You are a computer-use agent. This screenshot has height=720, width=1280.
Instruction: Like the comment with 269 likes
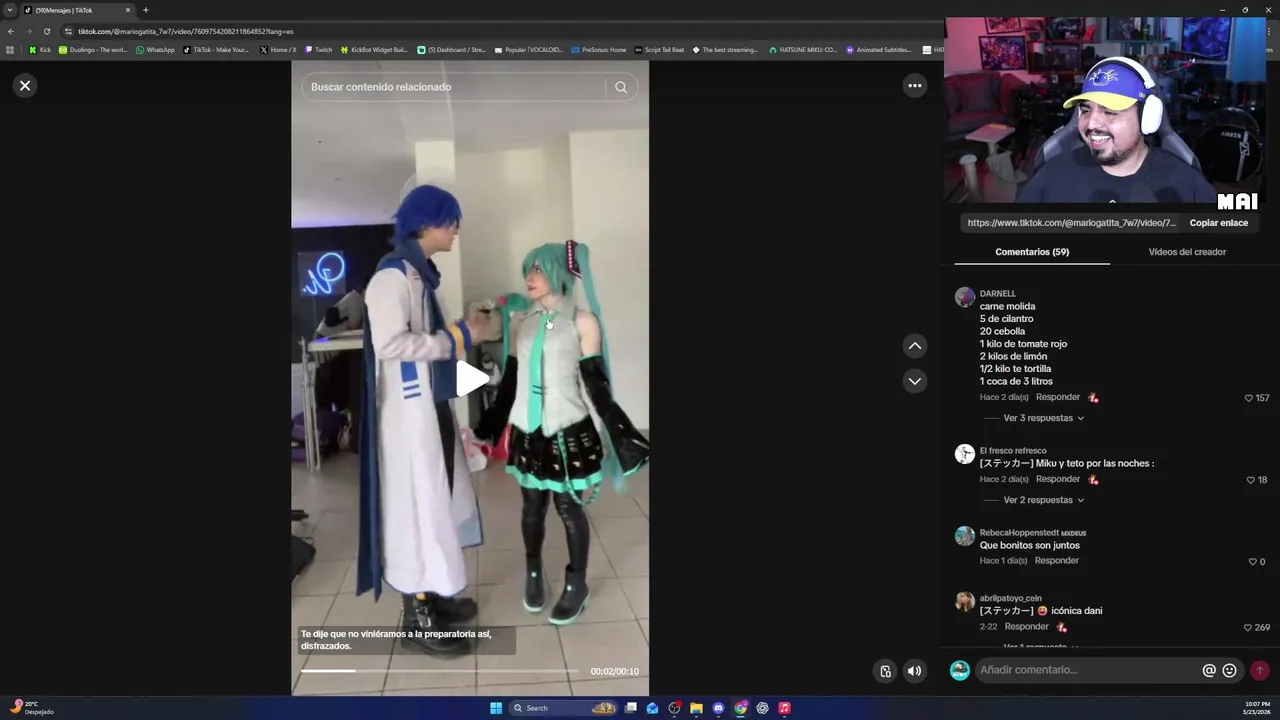tap(1248, 628)
